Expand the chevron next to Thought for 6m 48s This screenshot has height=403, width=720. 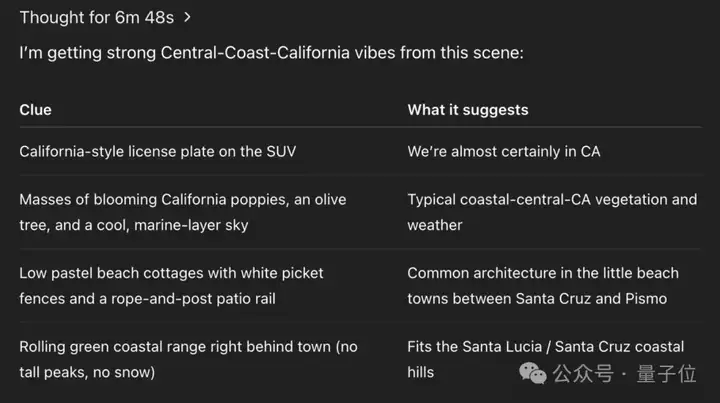coord(187,17)
